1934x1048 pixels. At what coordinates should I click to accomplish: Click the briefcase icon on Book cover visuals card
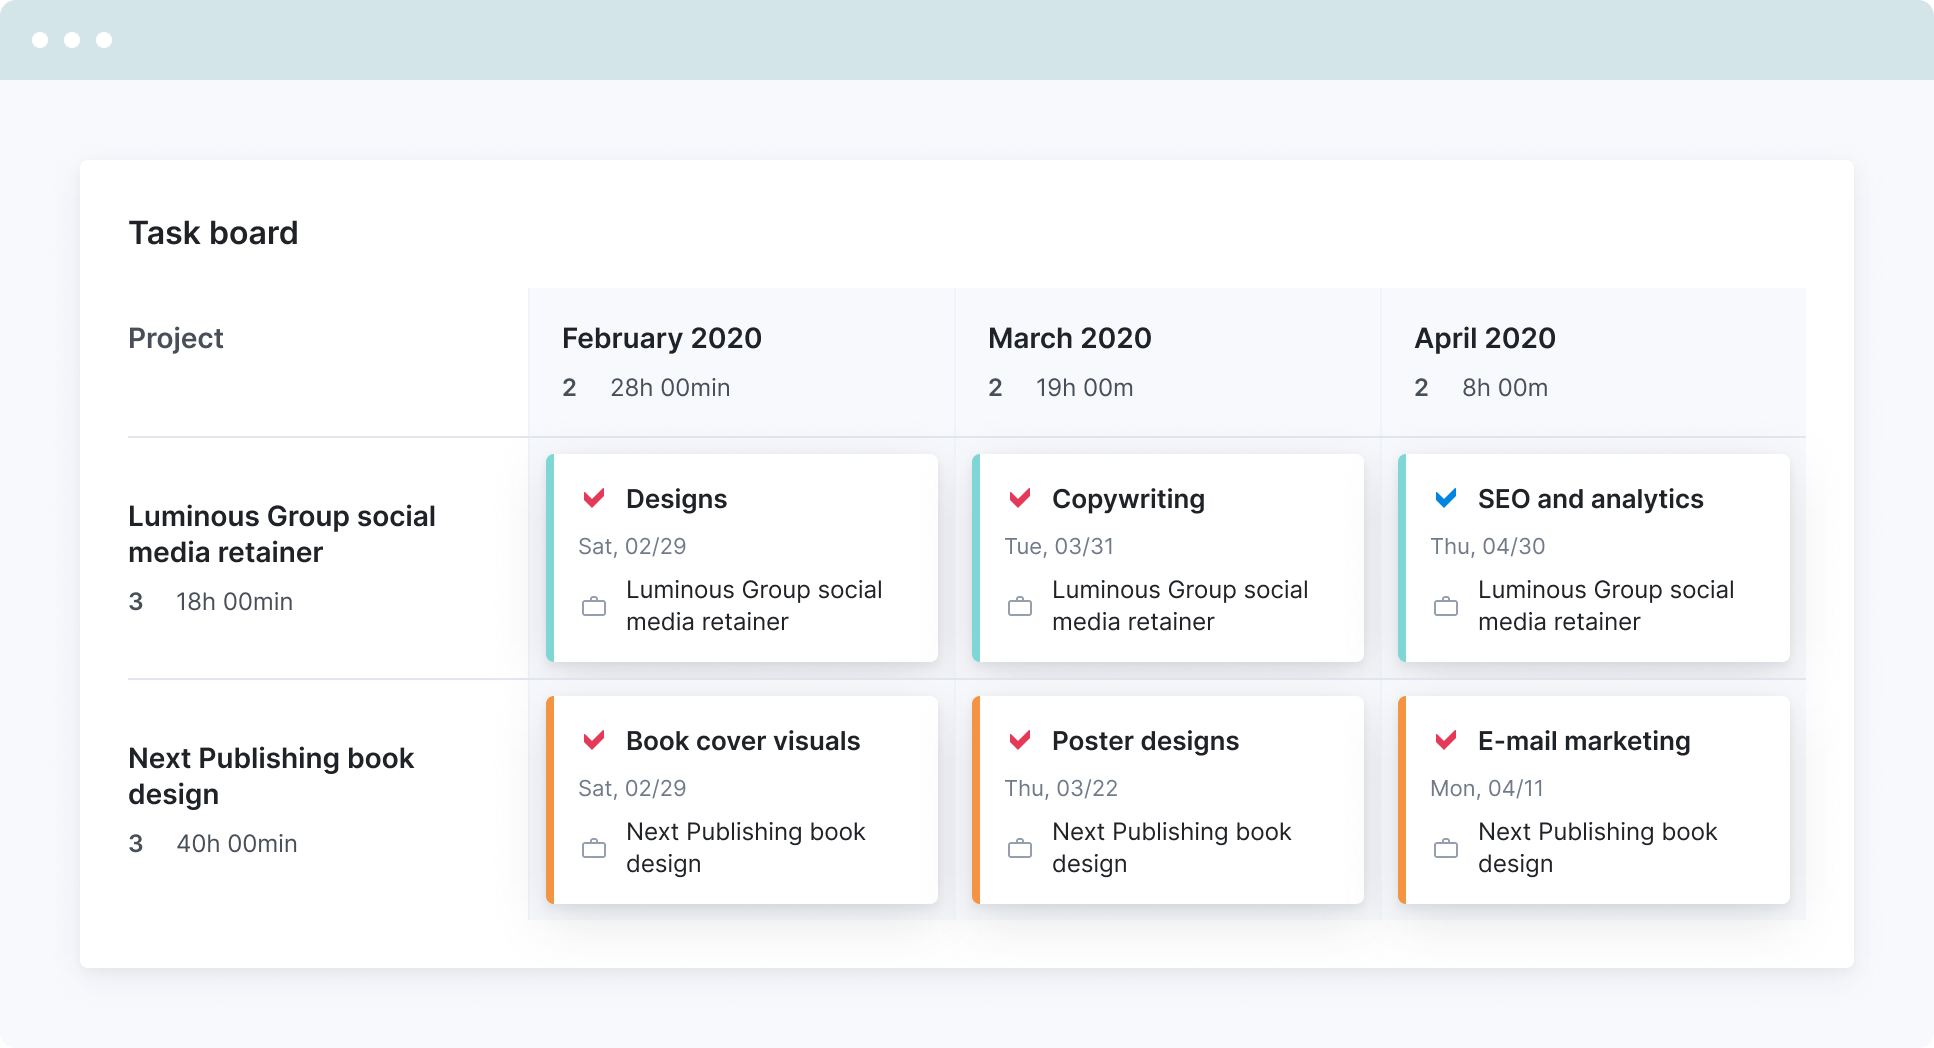[x=594, y=848]
